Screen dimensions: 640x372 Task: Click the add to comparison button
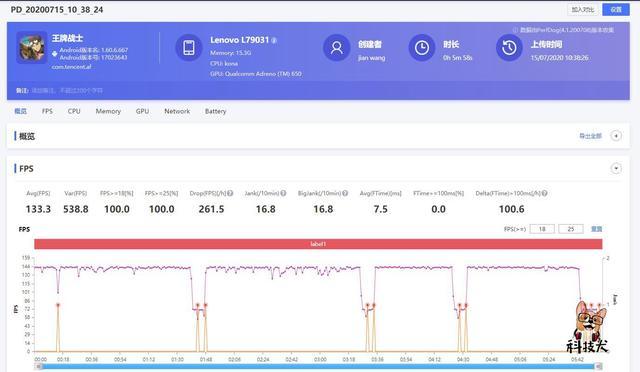(x=583, y=9)
